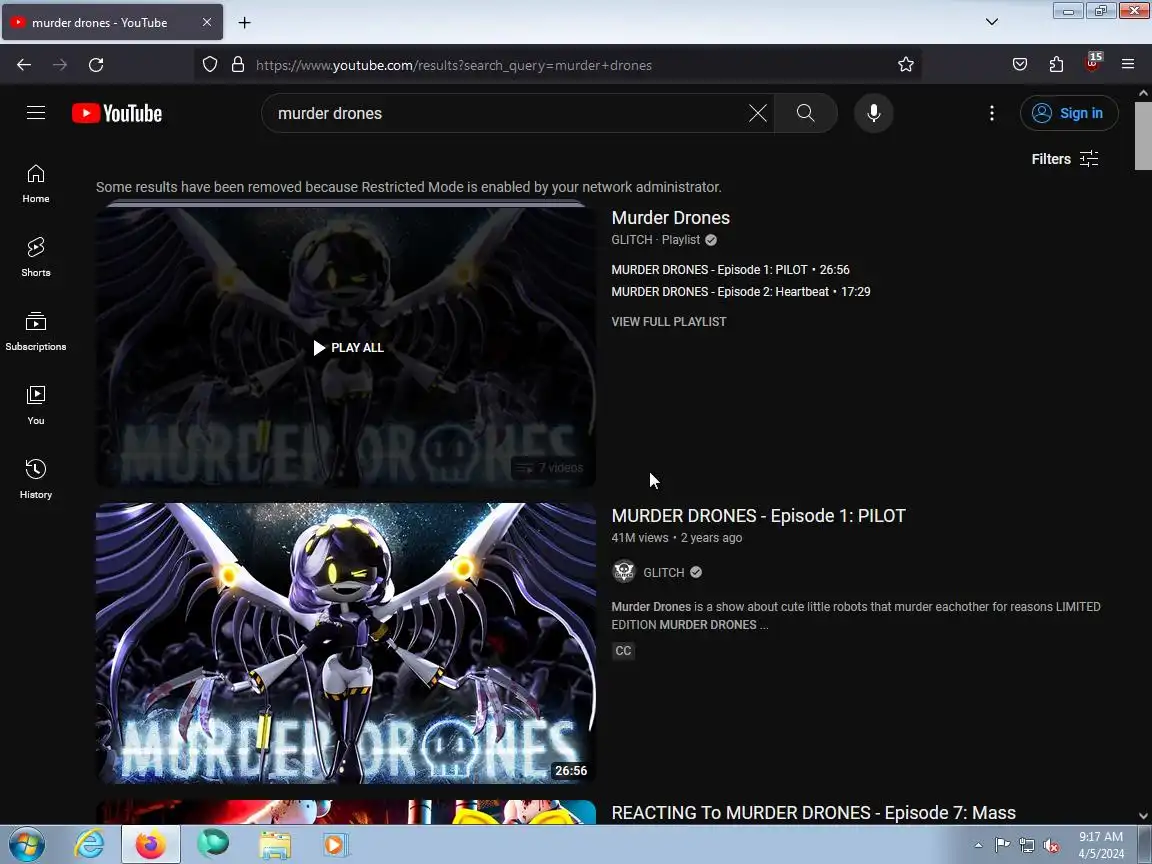Click the scrollbar down arrow
This screenshot has width=1152, height=864.
click(x=1143, y=816)
